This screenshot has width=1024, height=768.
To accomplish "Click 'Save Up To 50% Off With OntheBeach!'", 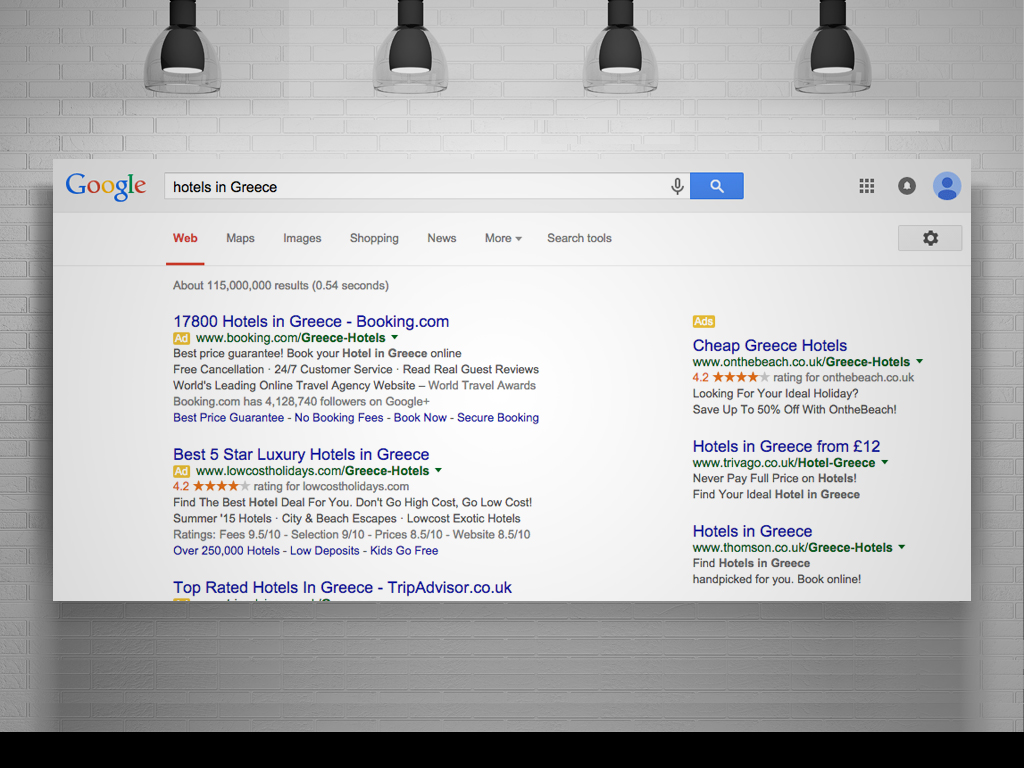I will pyautogui.click(x=794, y=409).
